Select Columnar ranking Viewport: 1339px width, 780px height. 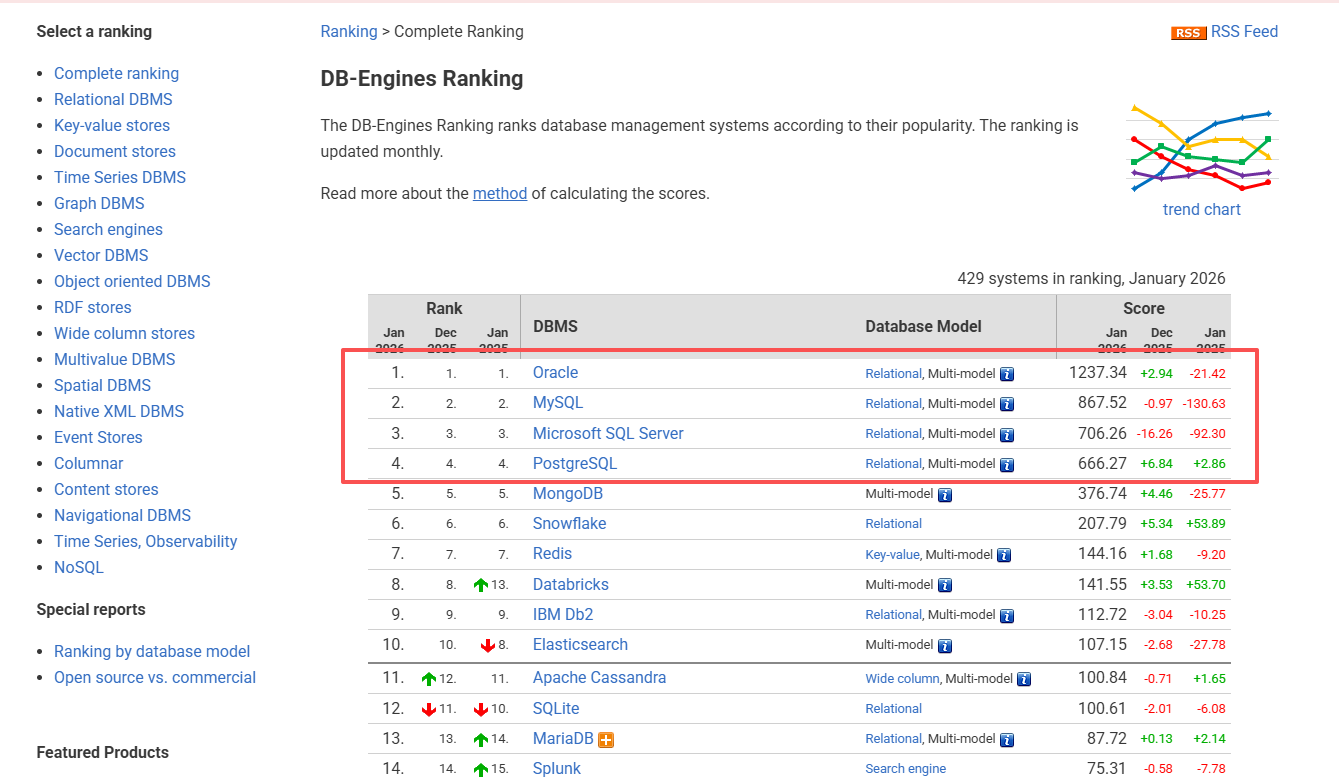tap(89, 463)
